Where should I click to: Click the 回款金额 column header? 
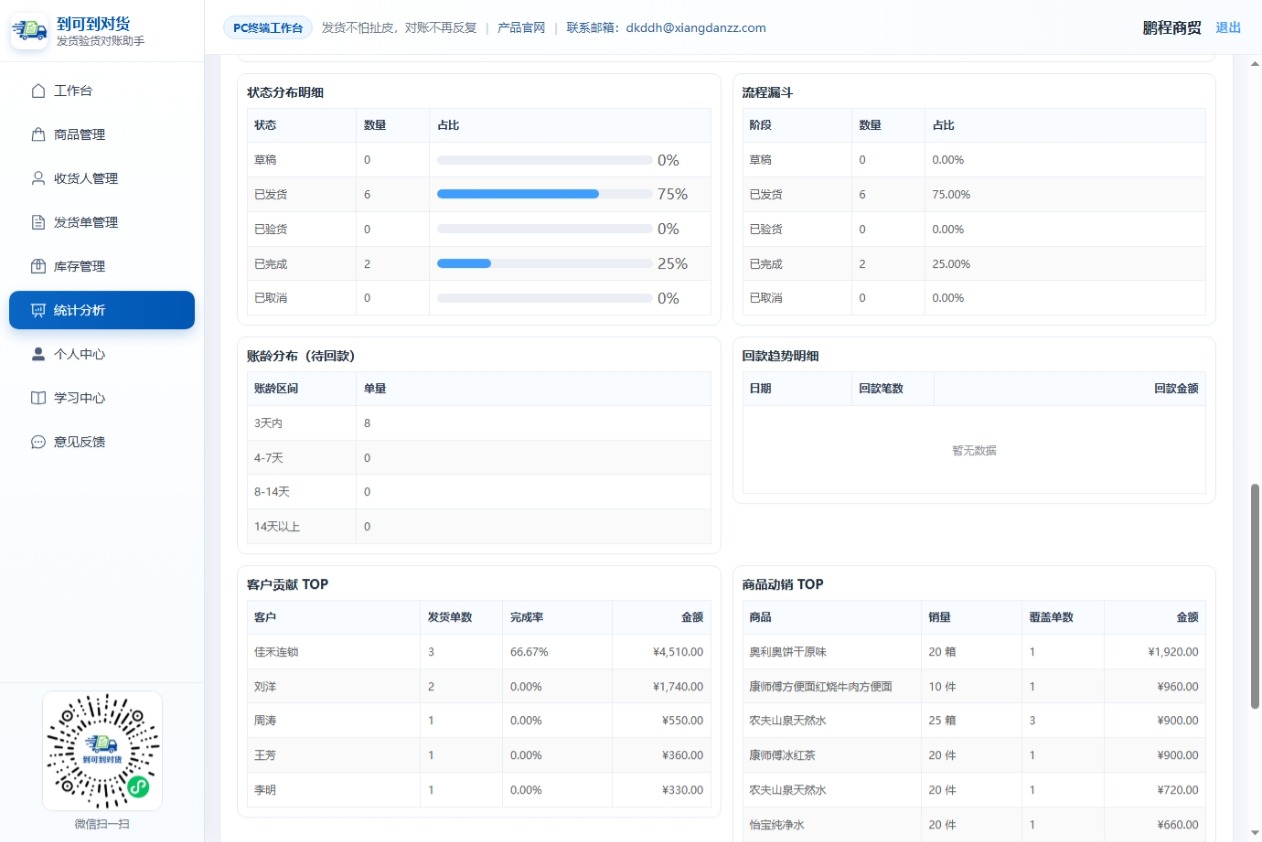1176,388
